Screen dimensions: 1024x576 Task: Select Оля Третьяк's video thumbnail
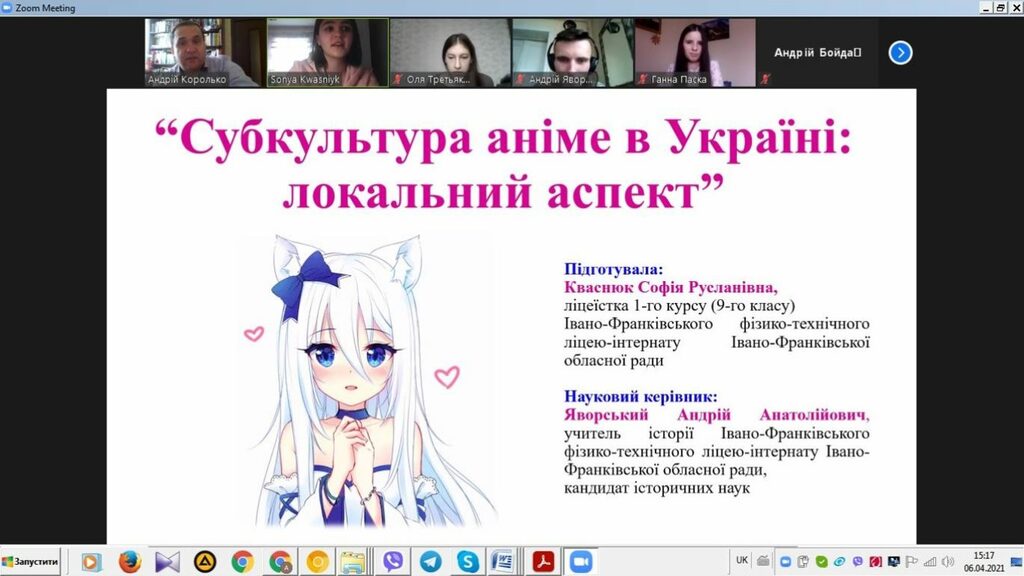click(449, 52)
